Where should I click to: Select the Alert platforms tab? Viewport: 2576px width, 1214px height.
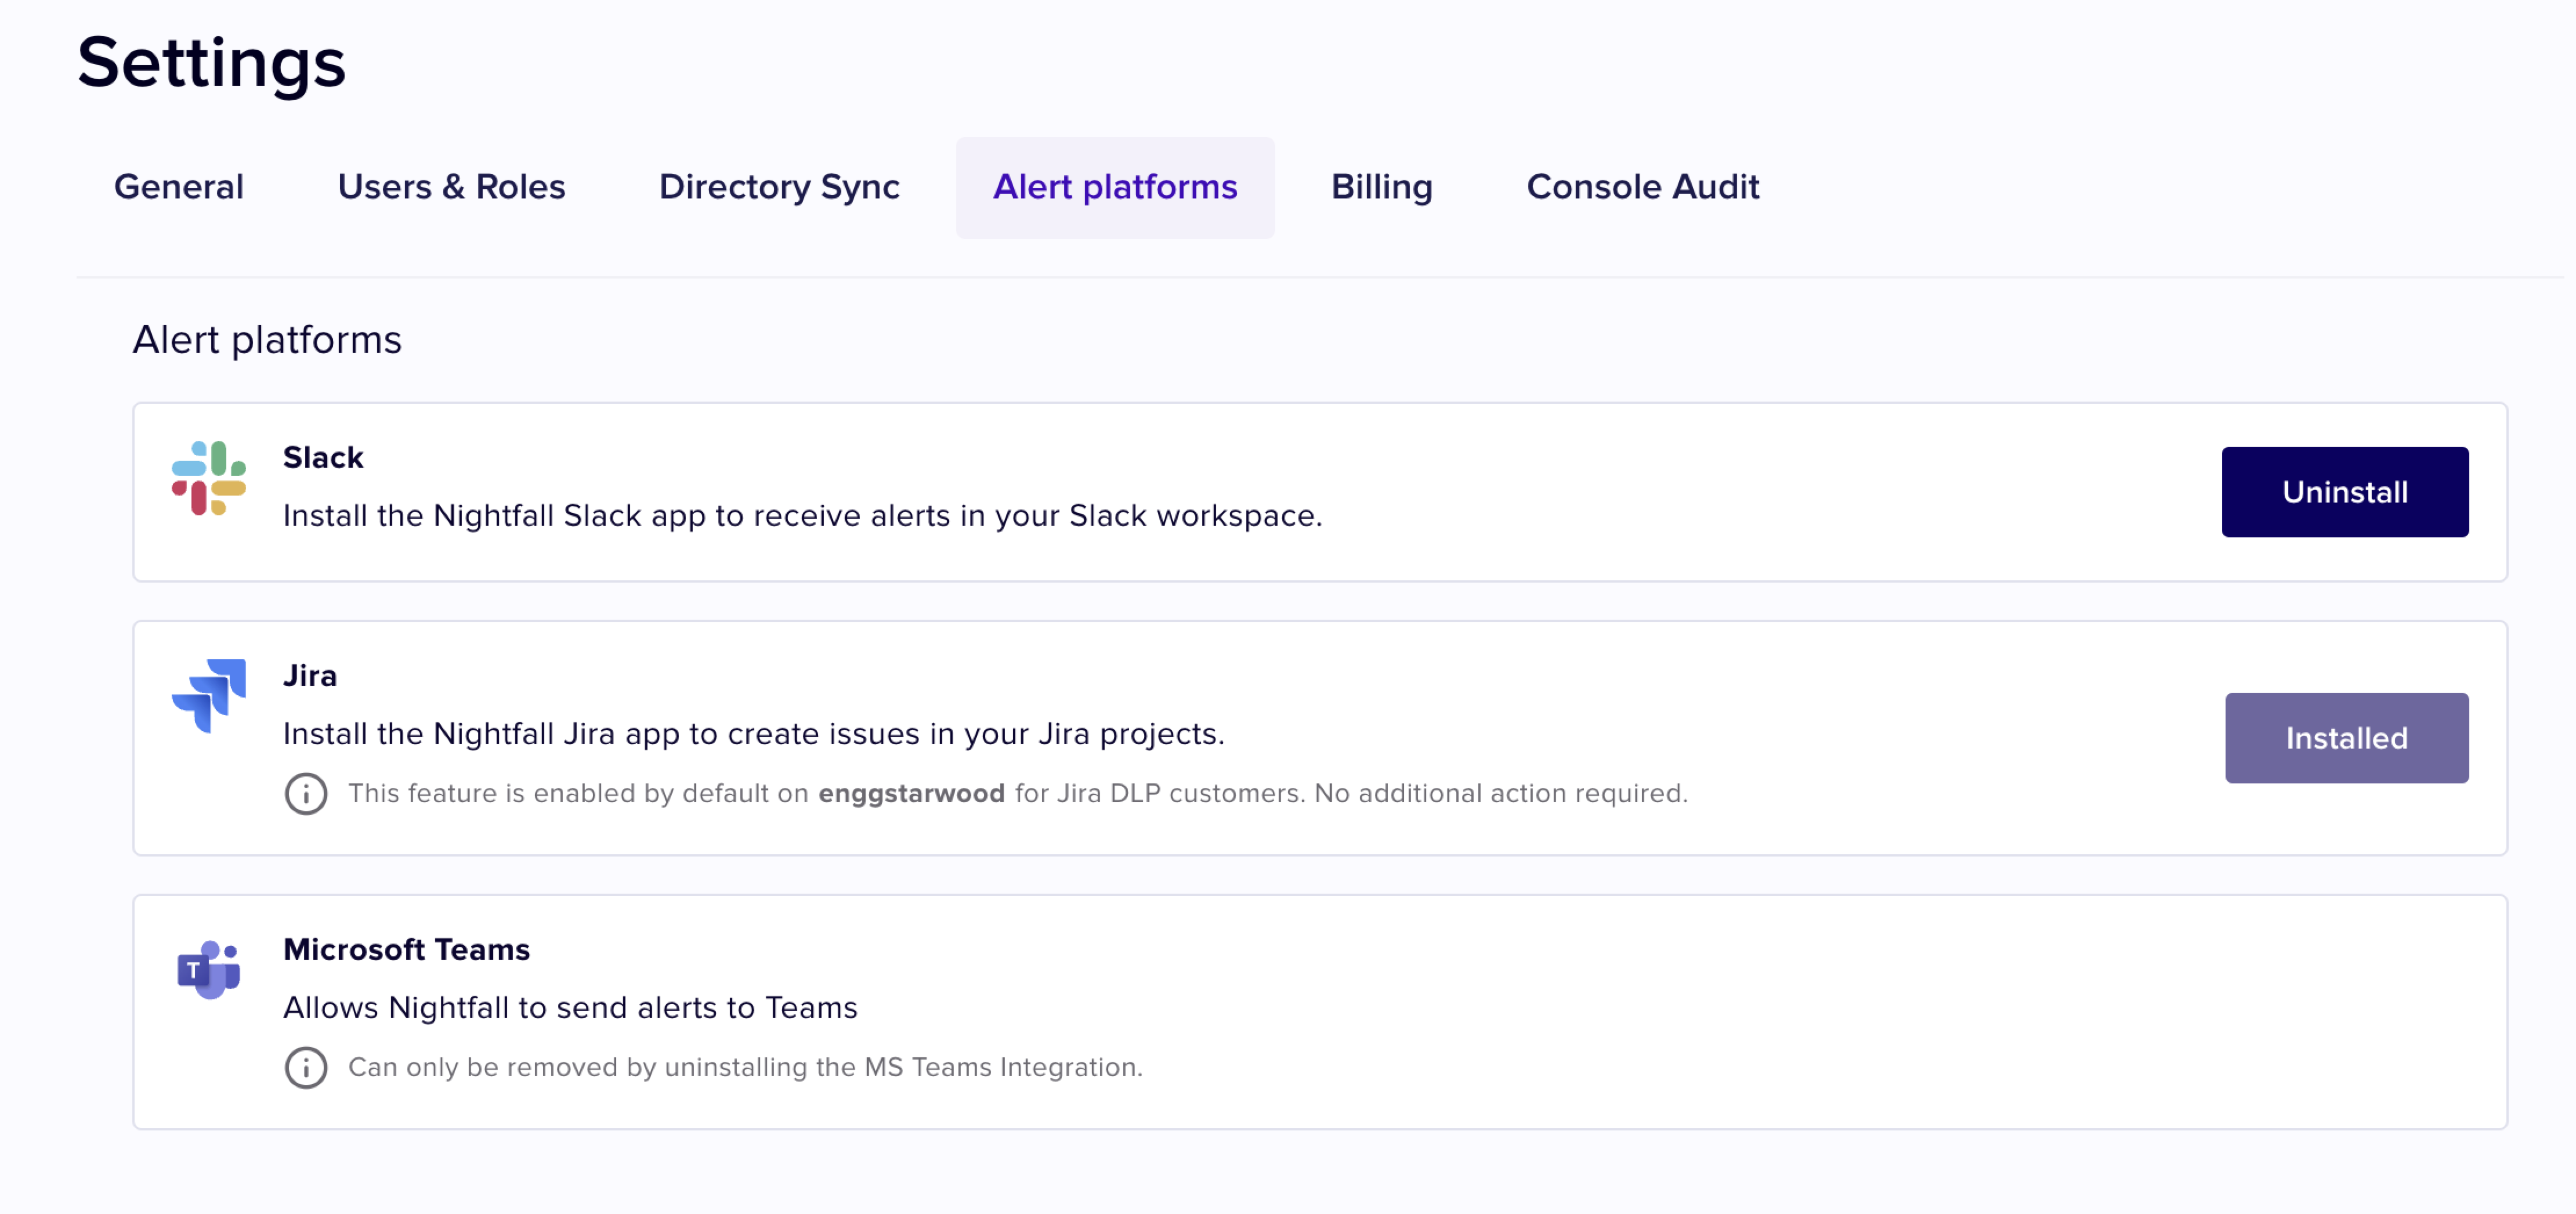click(x=1115, y=187)
